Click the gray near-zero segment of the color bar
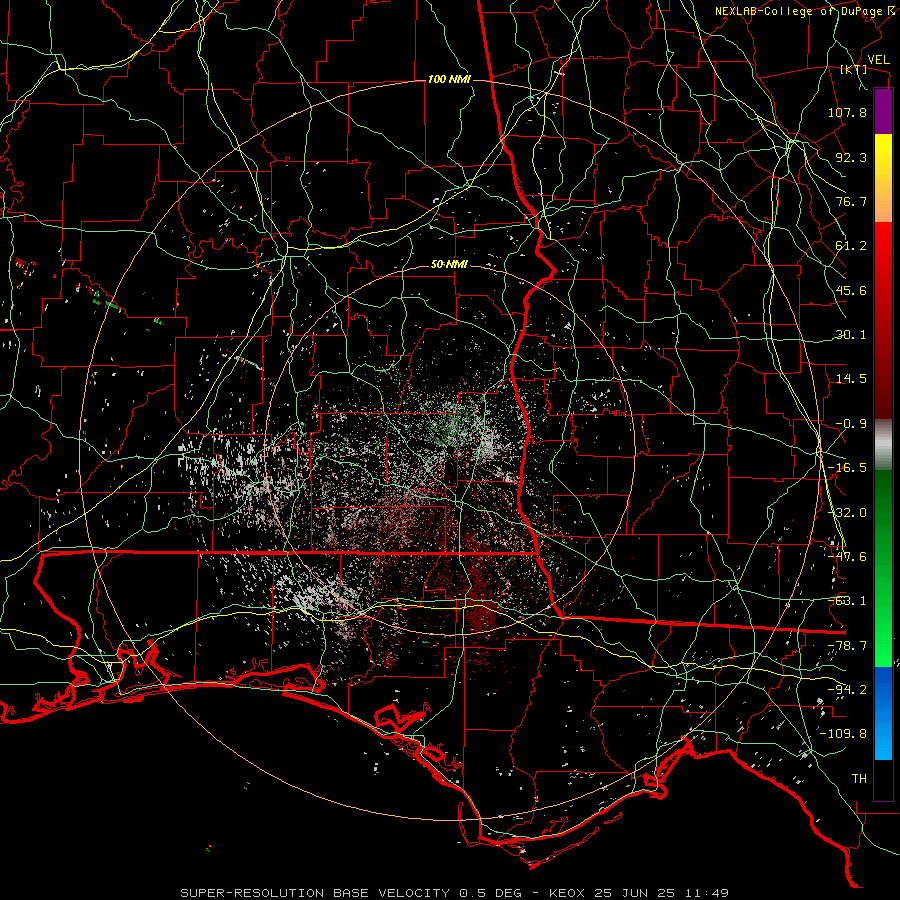Screen dimensions: 900x900 click(883, 445)
